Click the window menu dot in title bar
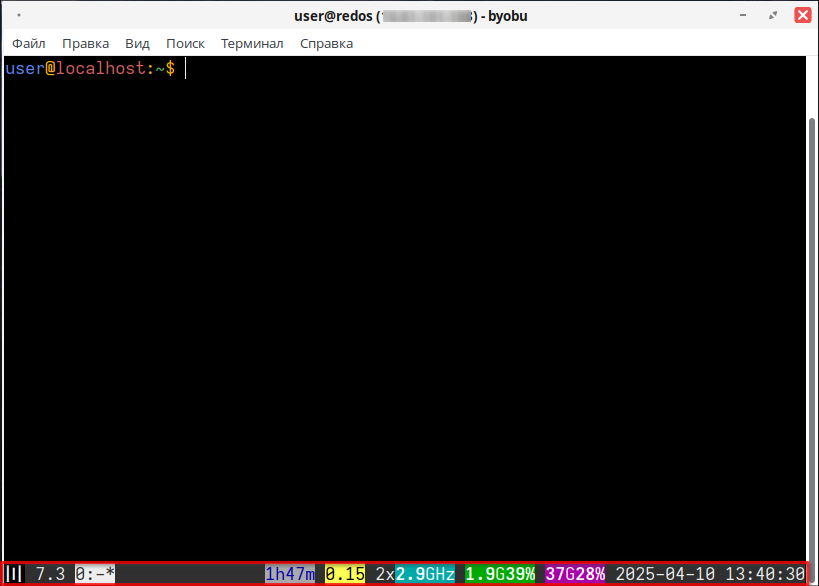Screen dimensions: 819x586 tap(19, 15)
